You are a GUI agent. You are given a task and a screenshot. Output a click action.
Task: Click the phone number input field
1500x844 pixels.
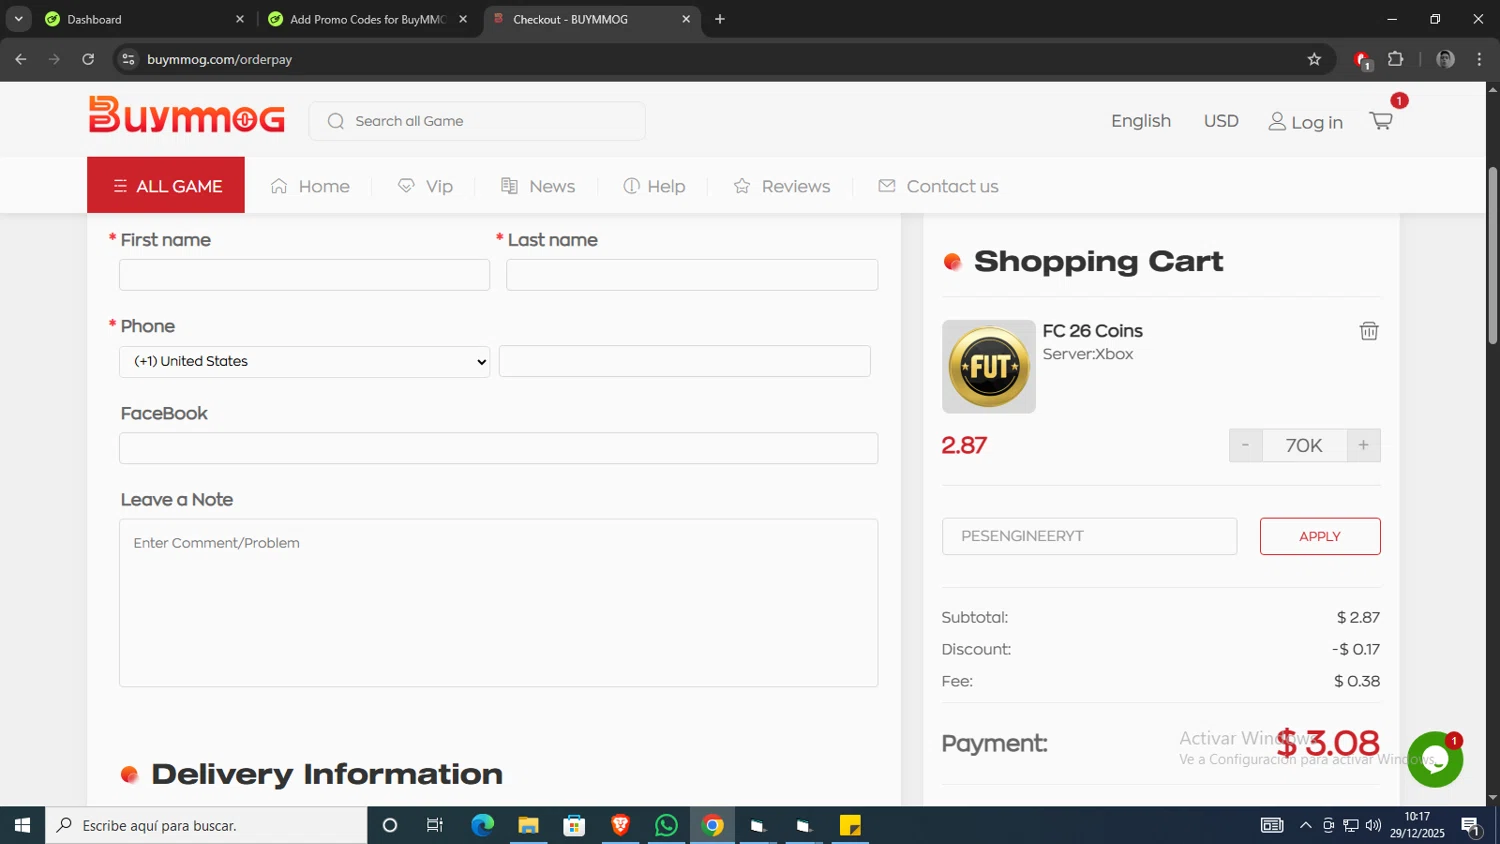click(684, 361)
